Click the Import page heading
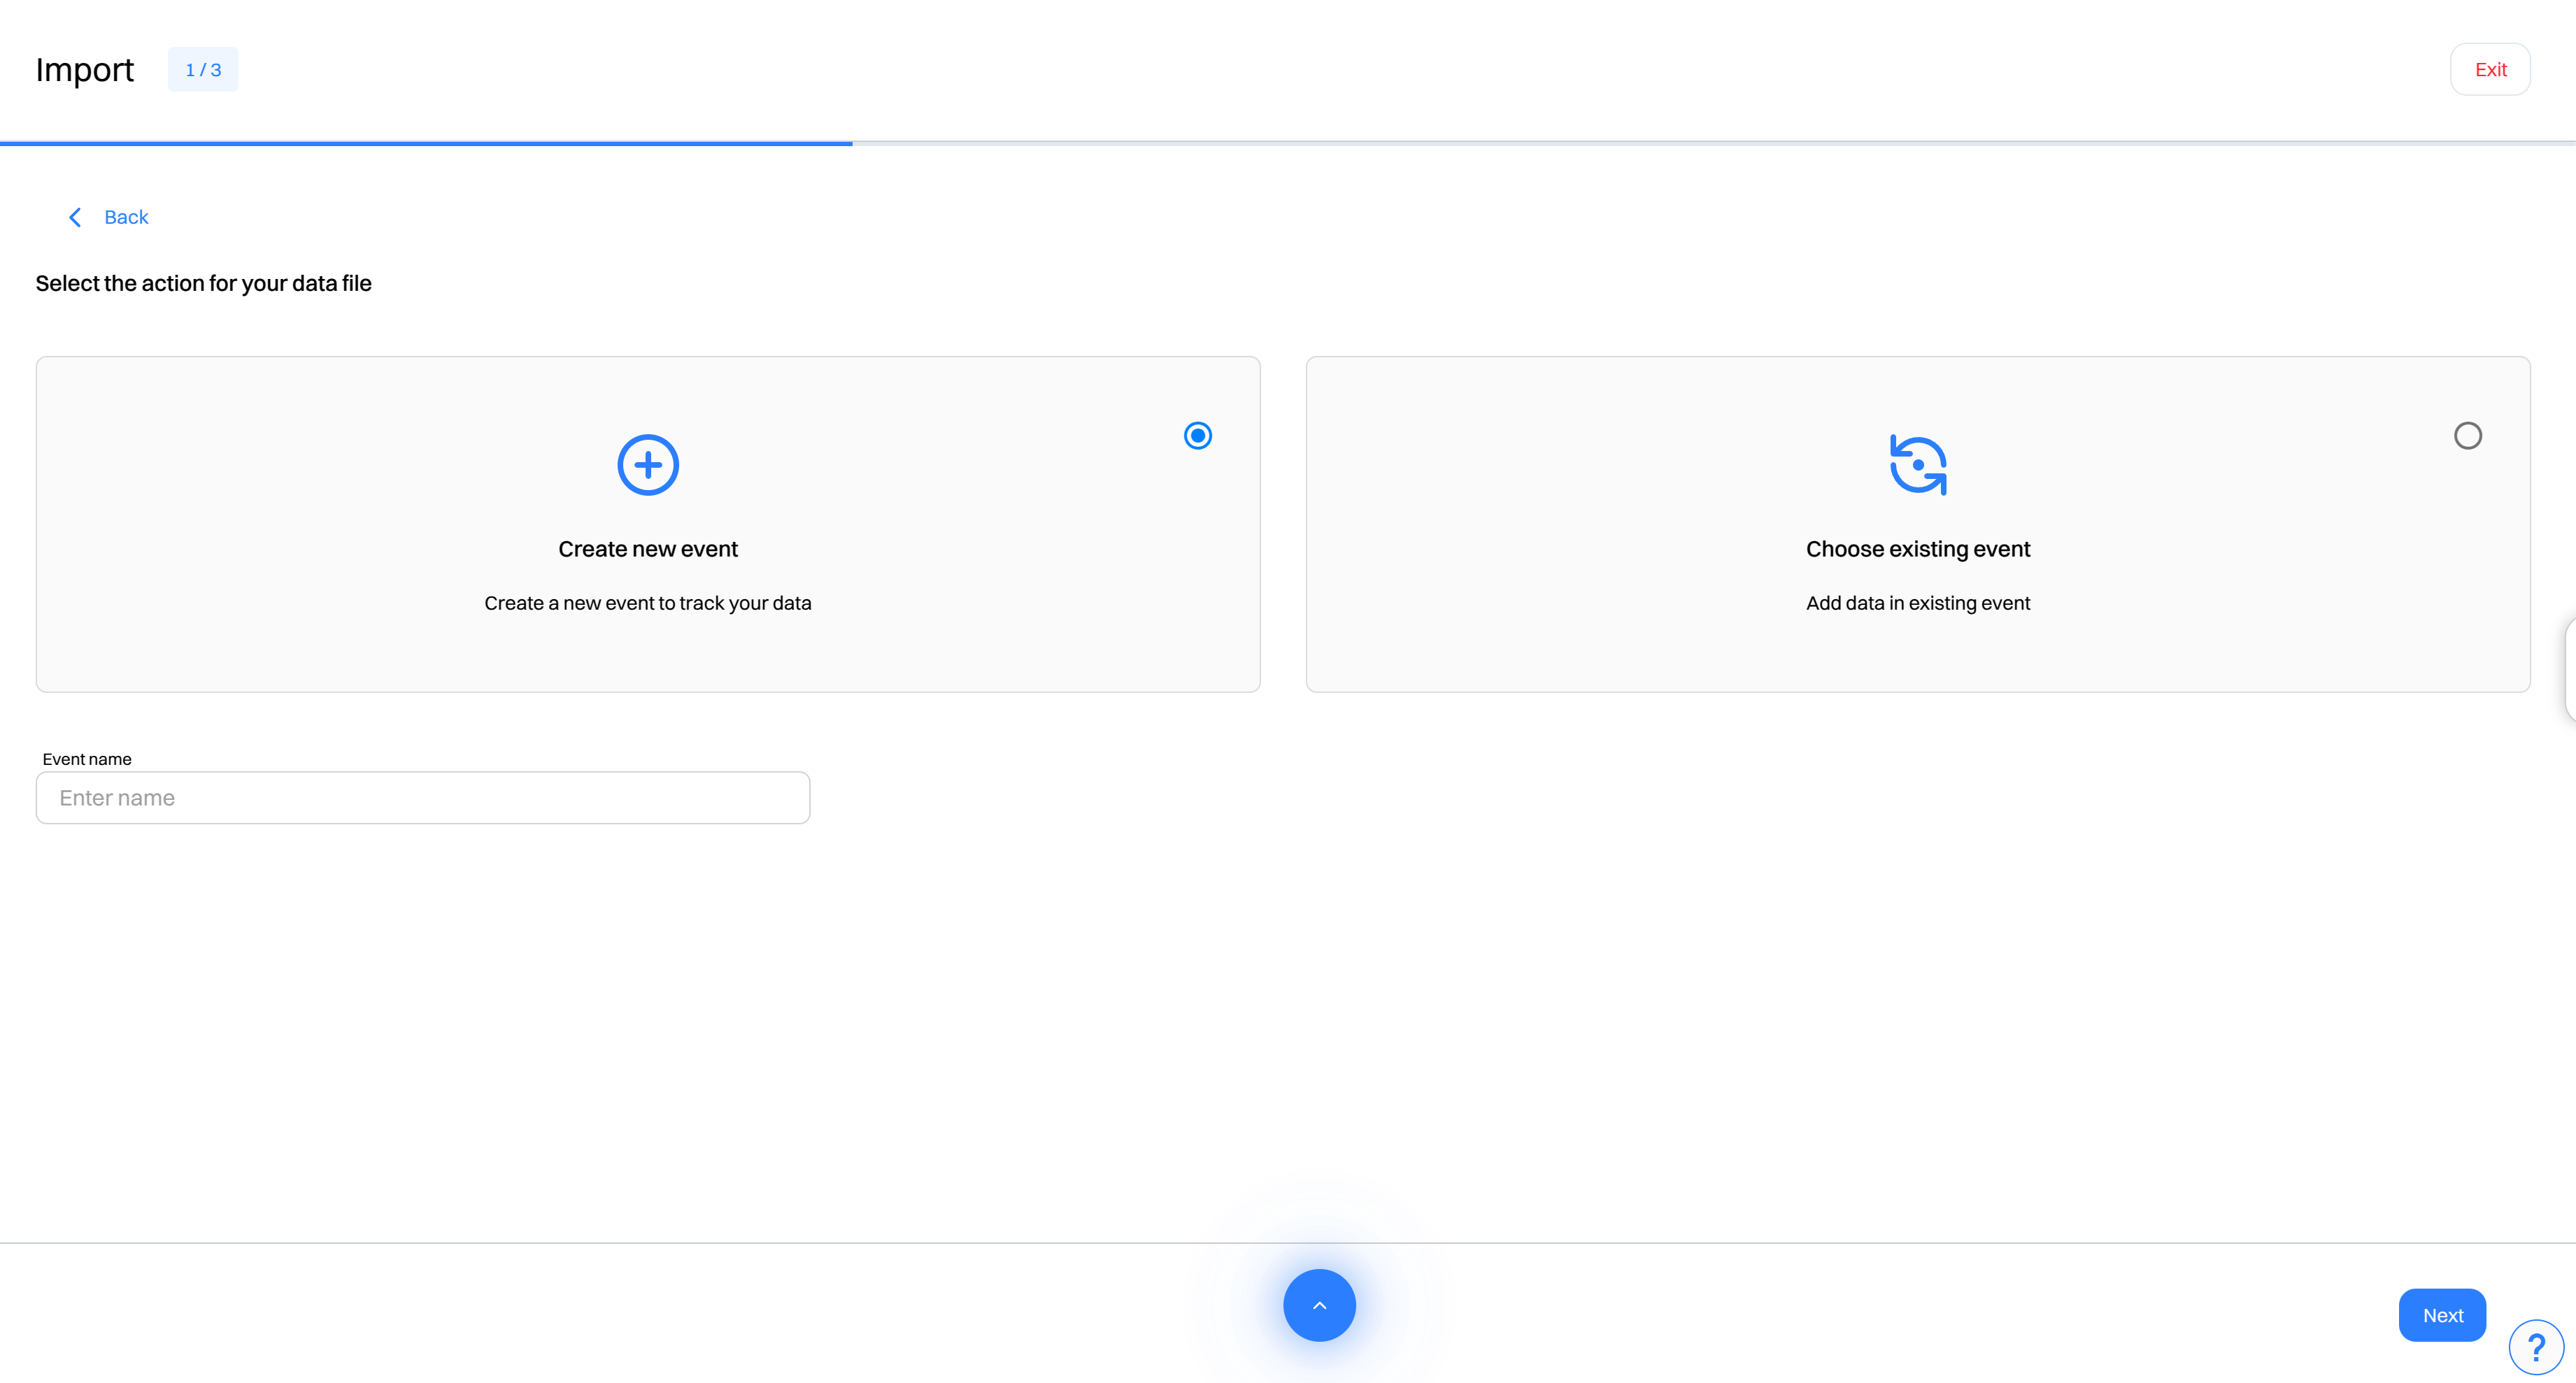2576x1383 pixels. coord(84,70)
